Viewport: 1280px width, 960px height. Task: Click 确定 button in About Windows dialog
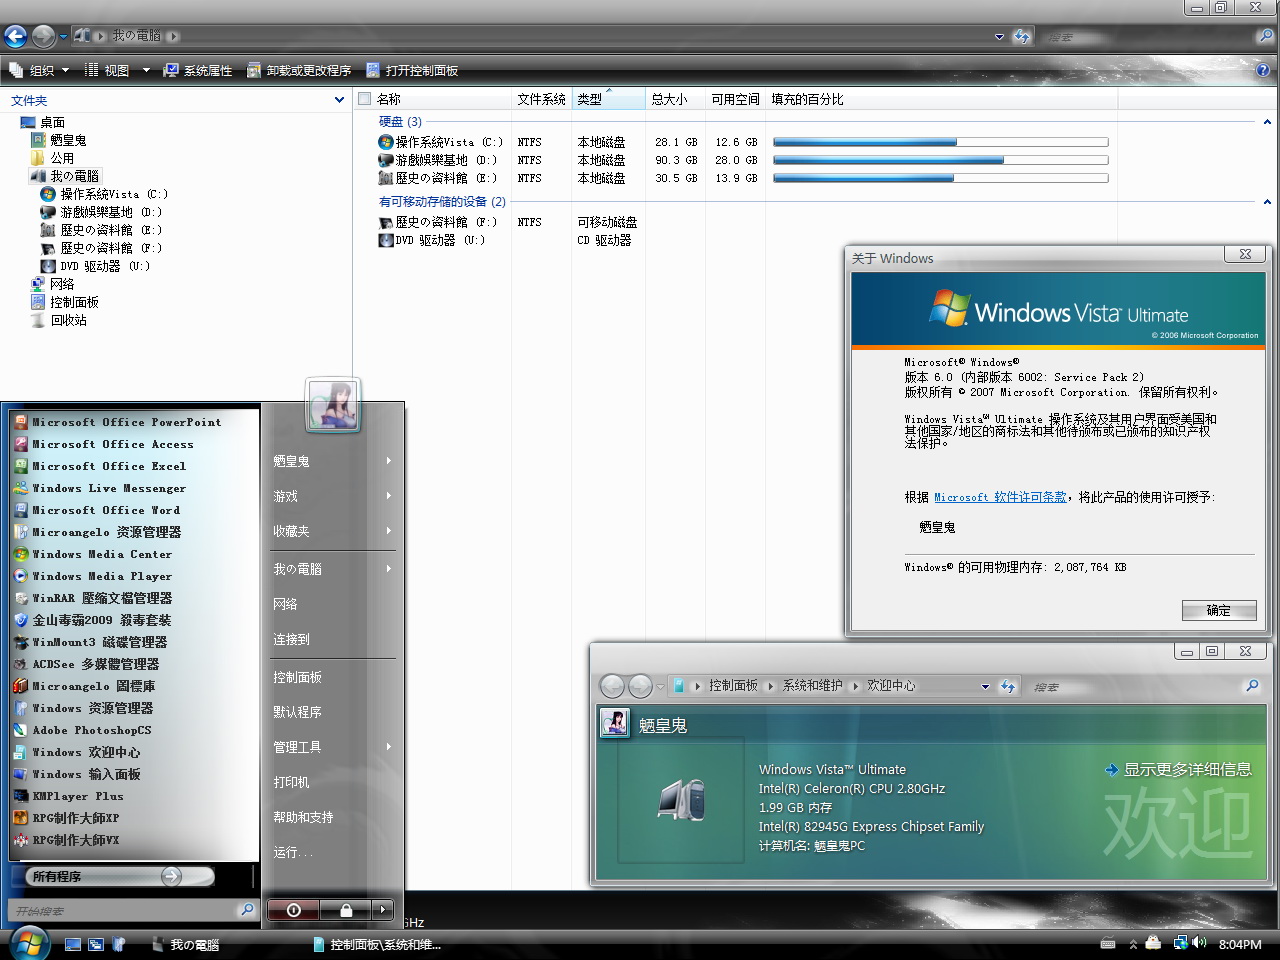pos(1218,610)
